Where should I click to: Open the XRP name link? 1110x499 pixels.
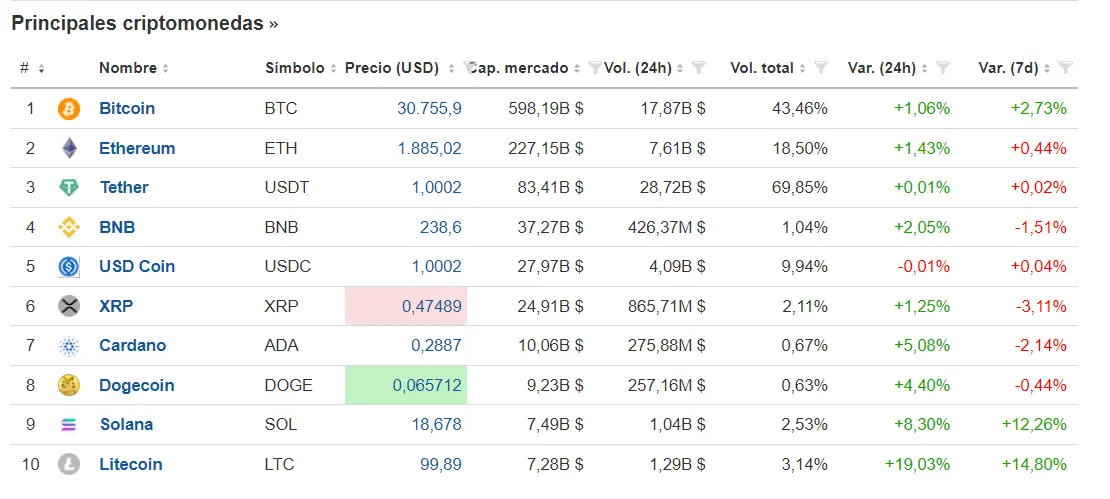(116, 306)
